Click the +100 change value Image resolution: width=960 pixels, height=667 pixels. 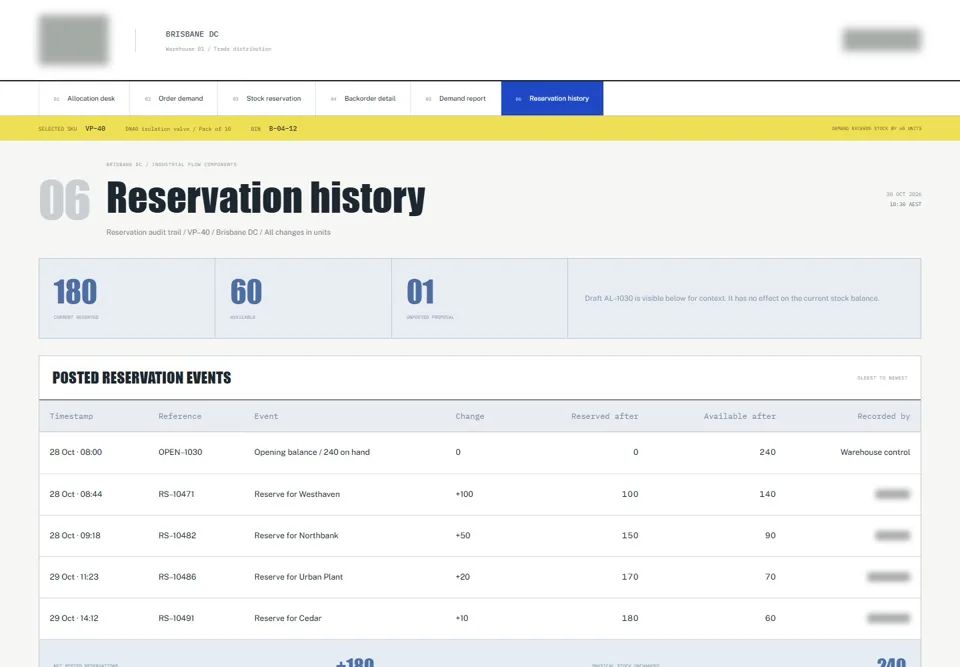pyautogui.click(x=464, y=494)
